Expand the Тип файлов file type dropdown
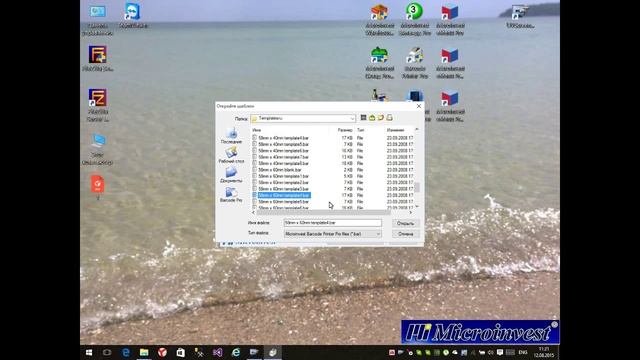 pos(378,234)
